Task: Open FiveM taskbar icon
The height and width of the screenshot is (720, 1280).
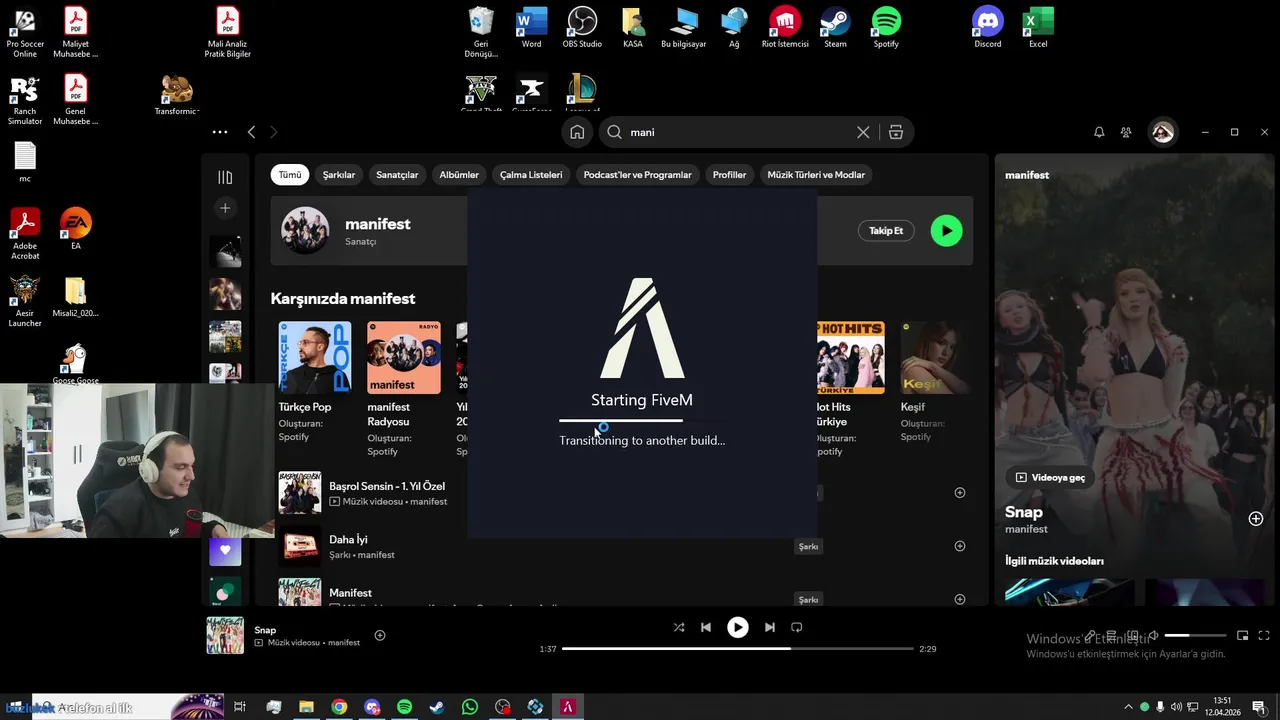Action: 568,707
